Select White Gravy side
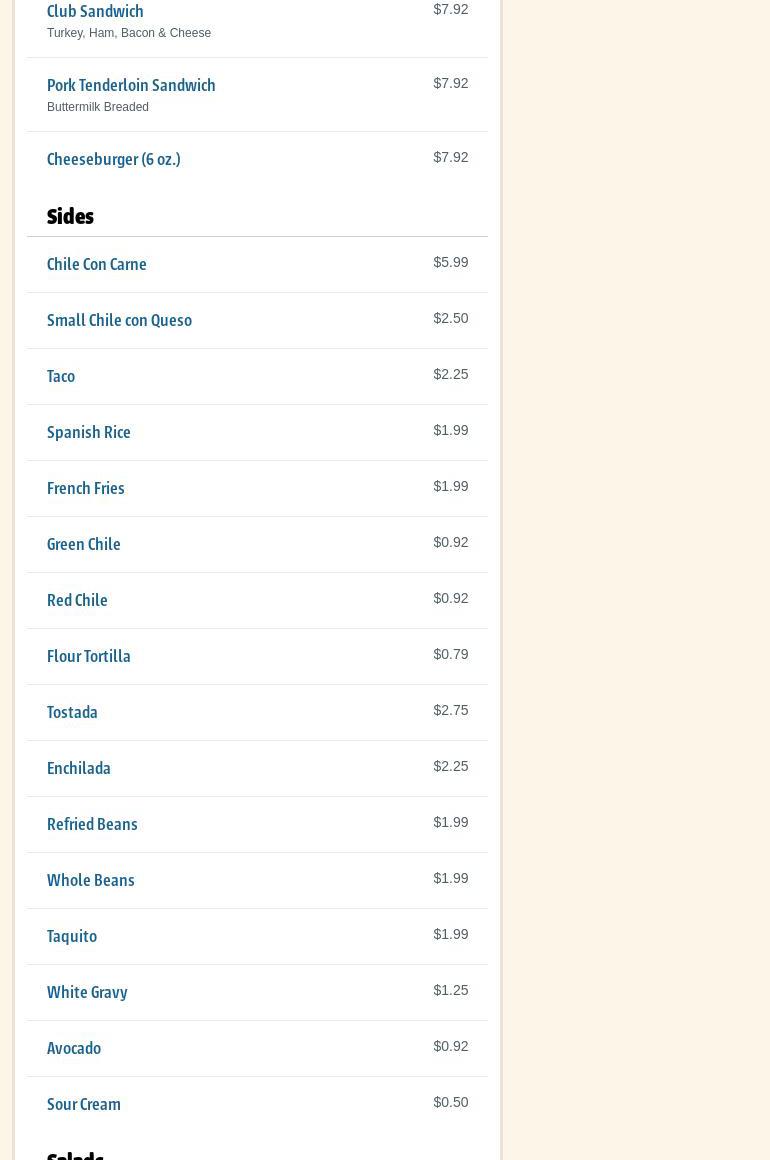The width and height of the screenshot is (770, 1160). 87,992
